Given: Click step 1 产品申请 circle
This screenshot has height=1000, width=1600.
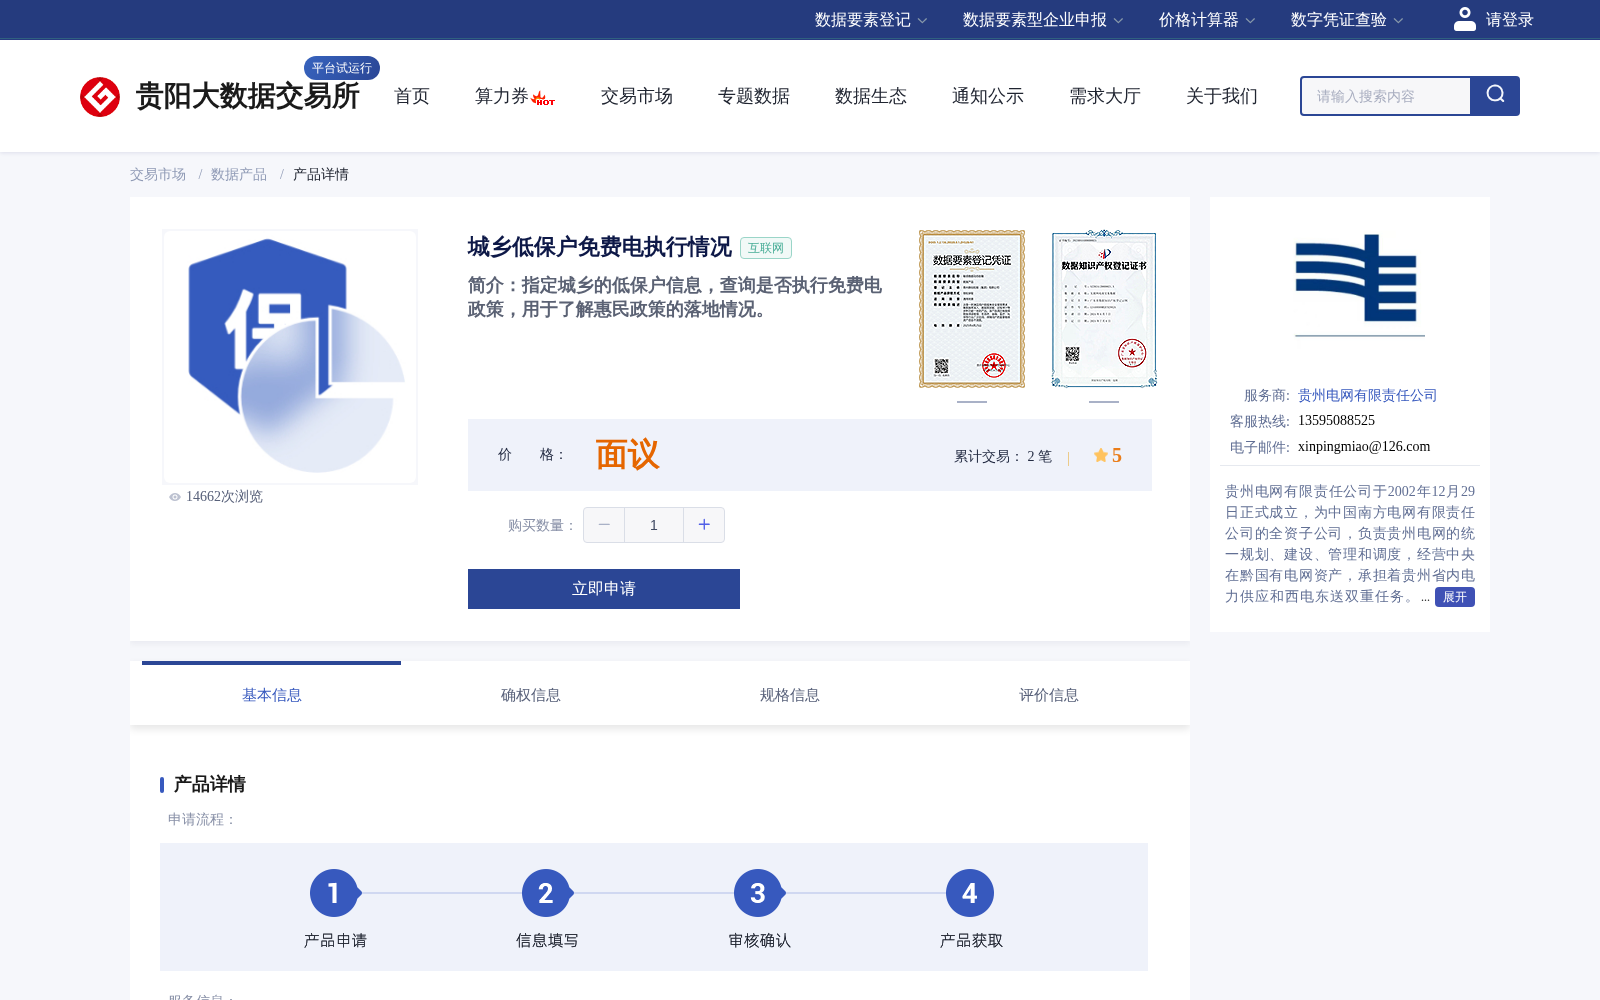Looking at the screenshot, I should (334, 893).
